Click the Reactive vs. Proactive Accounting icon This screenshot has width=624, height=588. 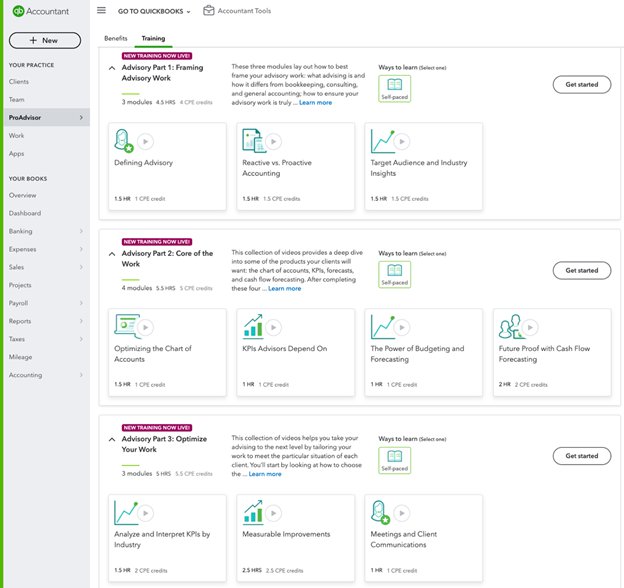[251, 141]
